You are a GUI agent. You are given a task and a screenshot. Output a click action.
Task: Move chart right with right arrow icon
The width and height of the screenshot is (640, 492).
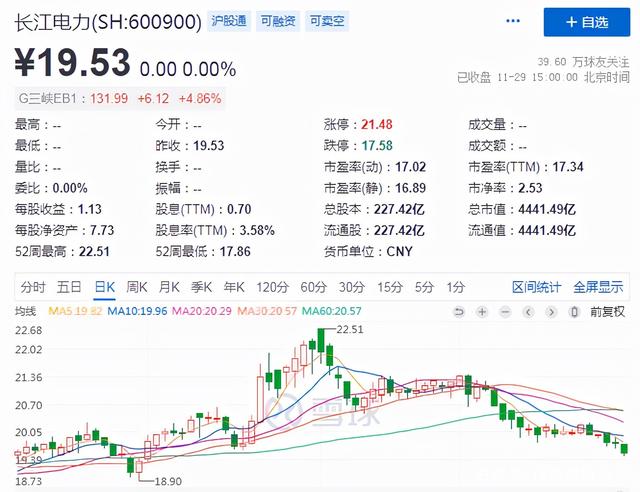[x=551, y=312]
